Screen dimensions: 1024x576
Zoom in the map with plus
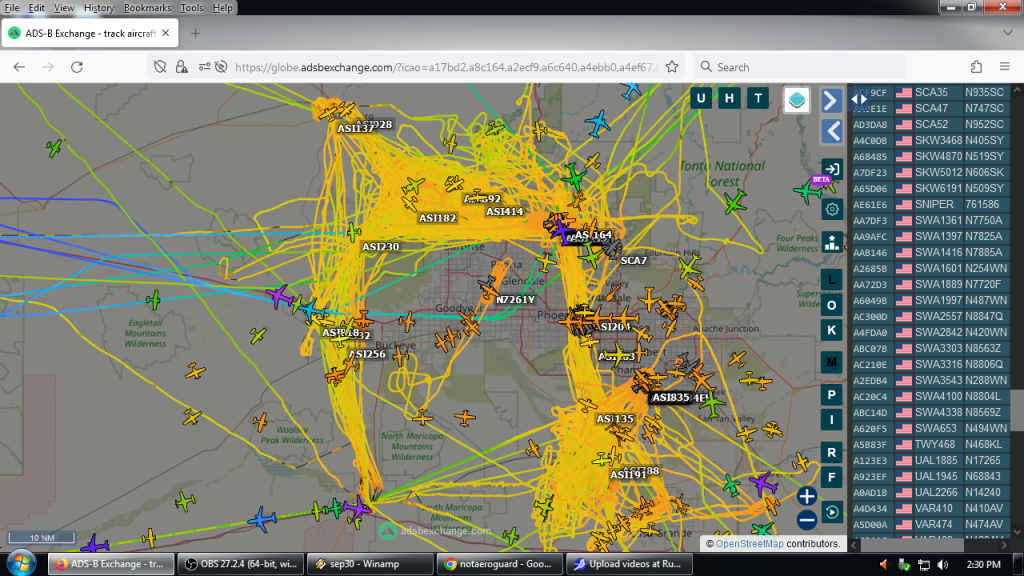tap(807, 496)
